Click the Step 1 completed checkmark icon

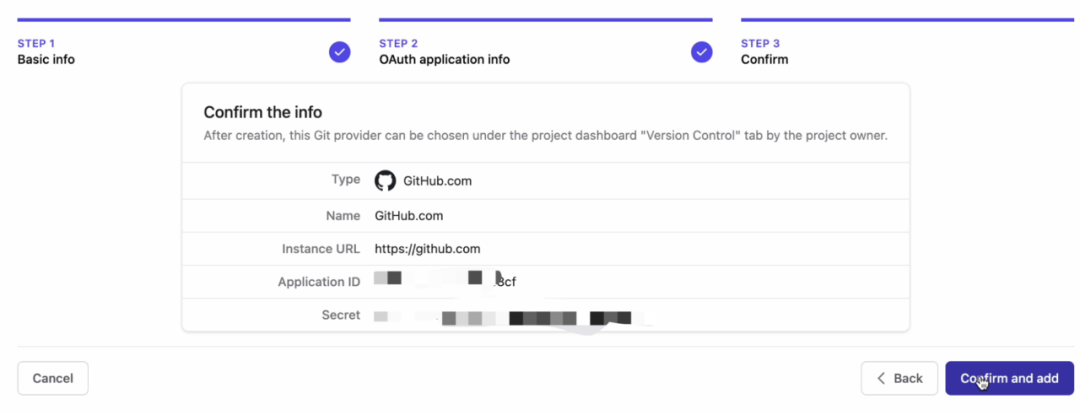(x=340, y=52)
